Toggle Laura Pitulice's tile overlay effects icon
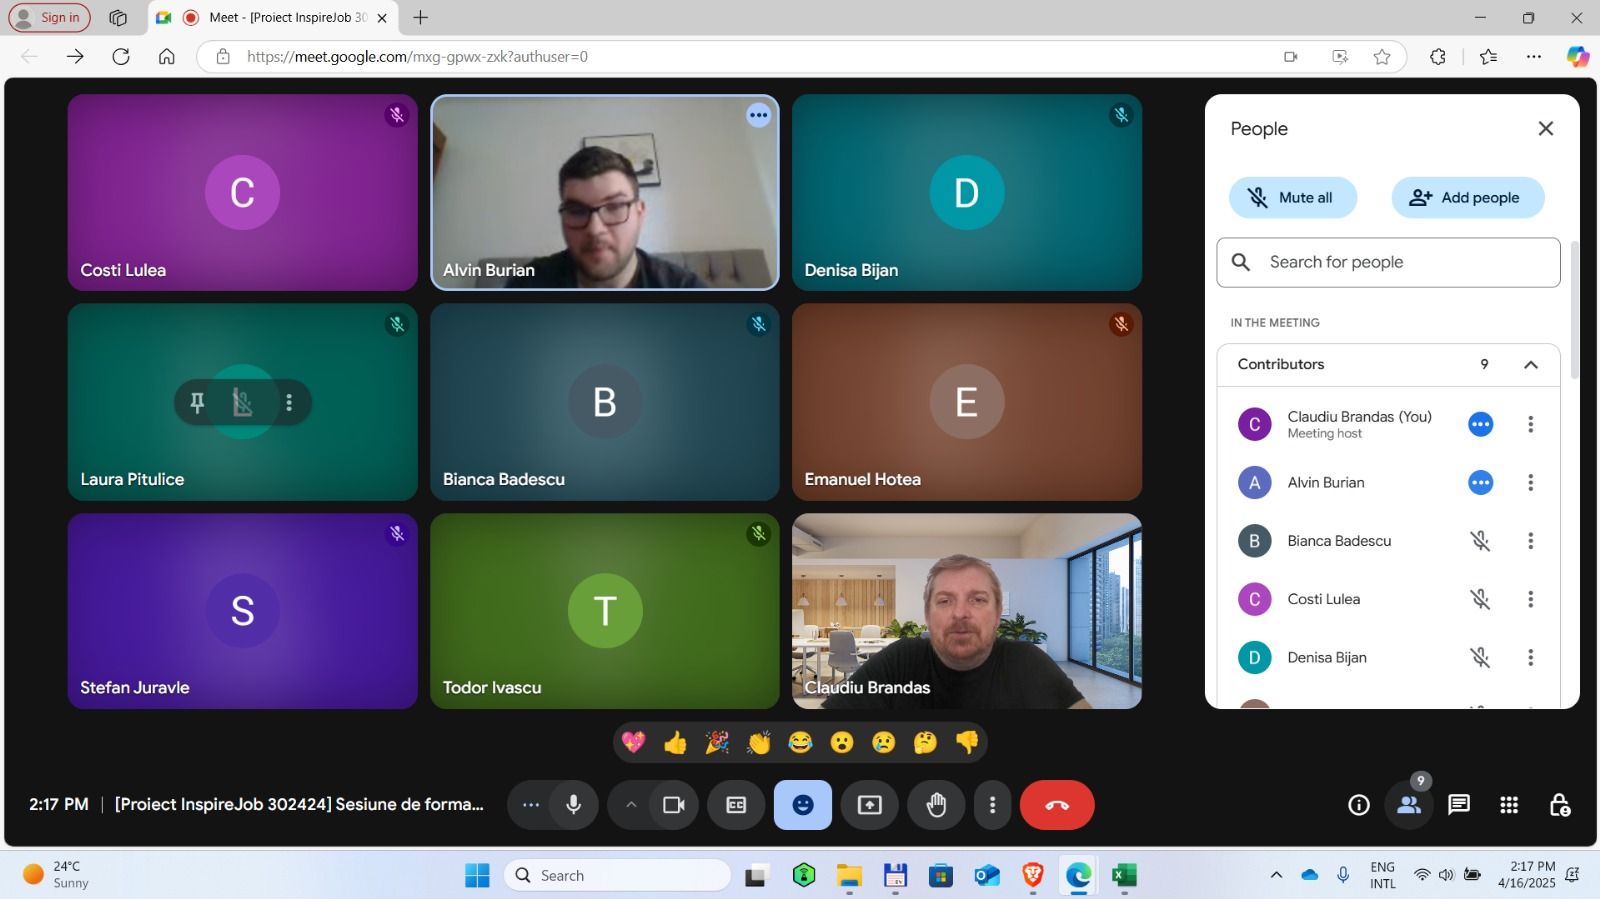This screenshot has width=1600, height=899. (x=242, y=402)
